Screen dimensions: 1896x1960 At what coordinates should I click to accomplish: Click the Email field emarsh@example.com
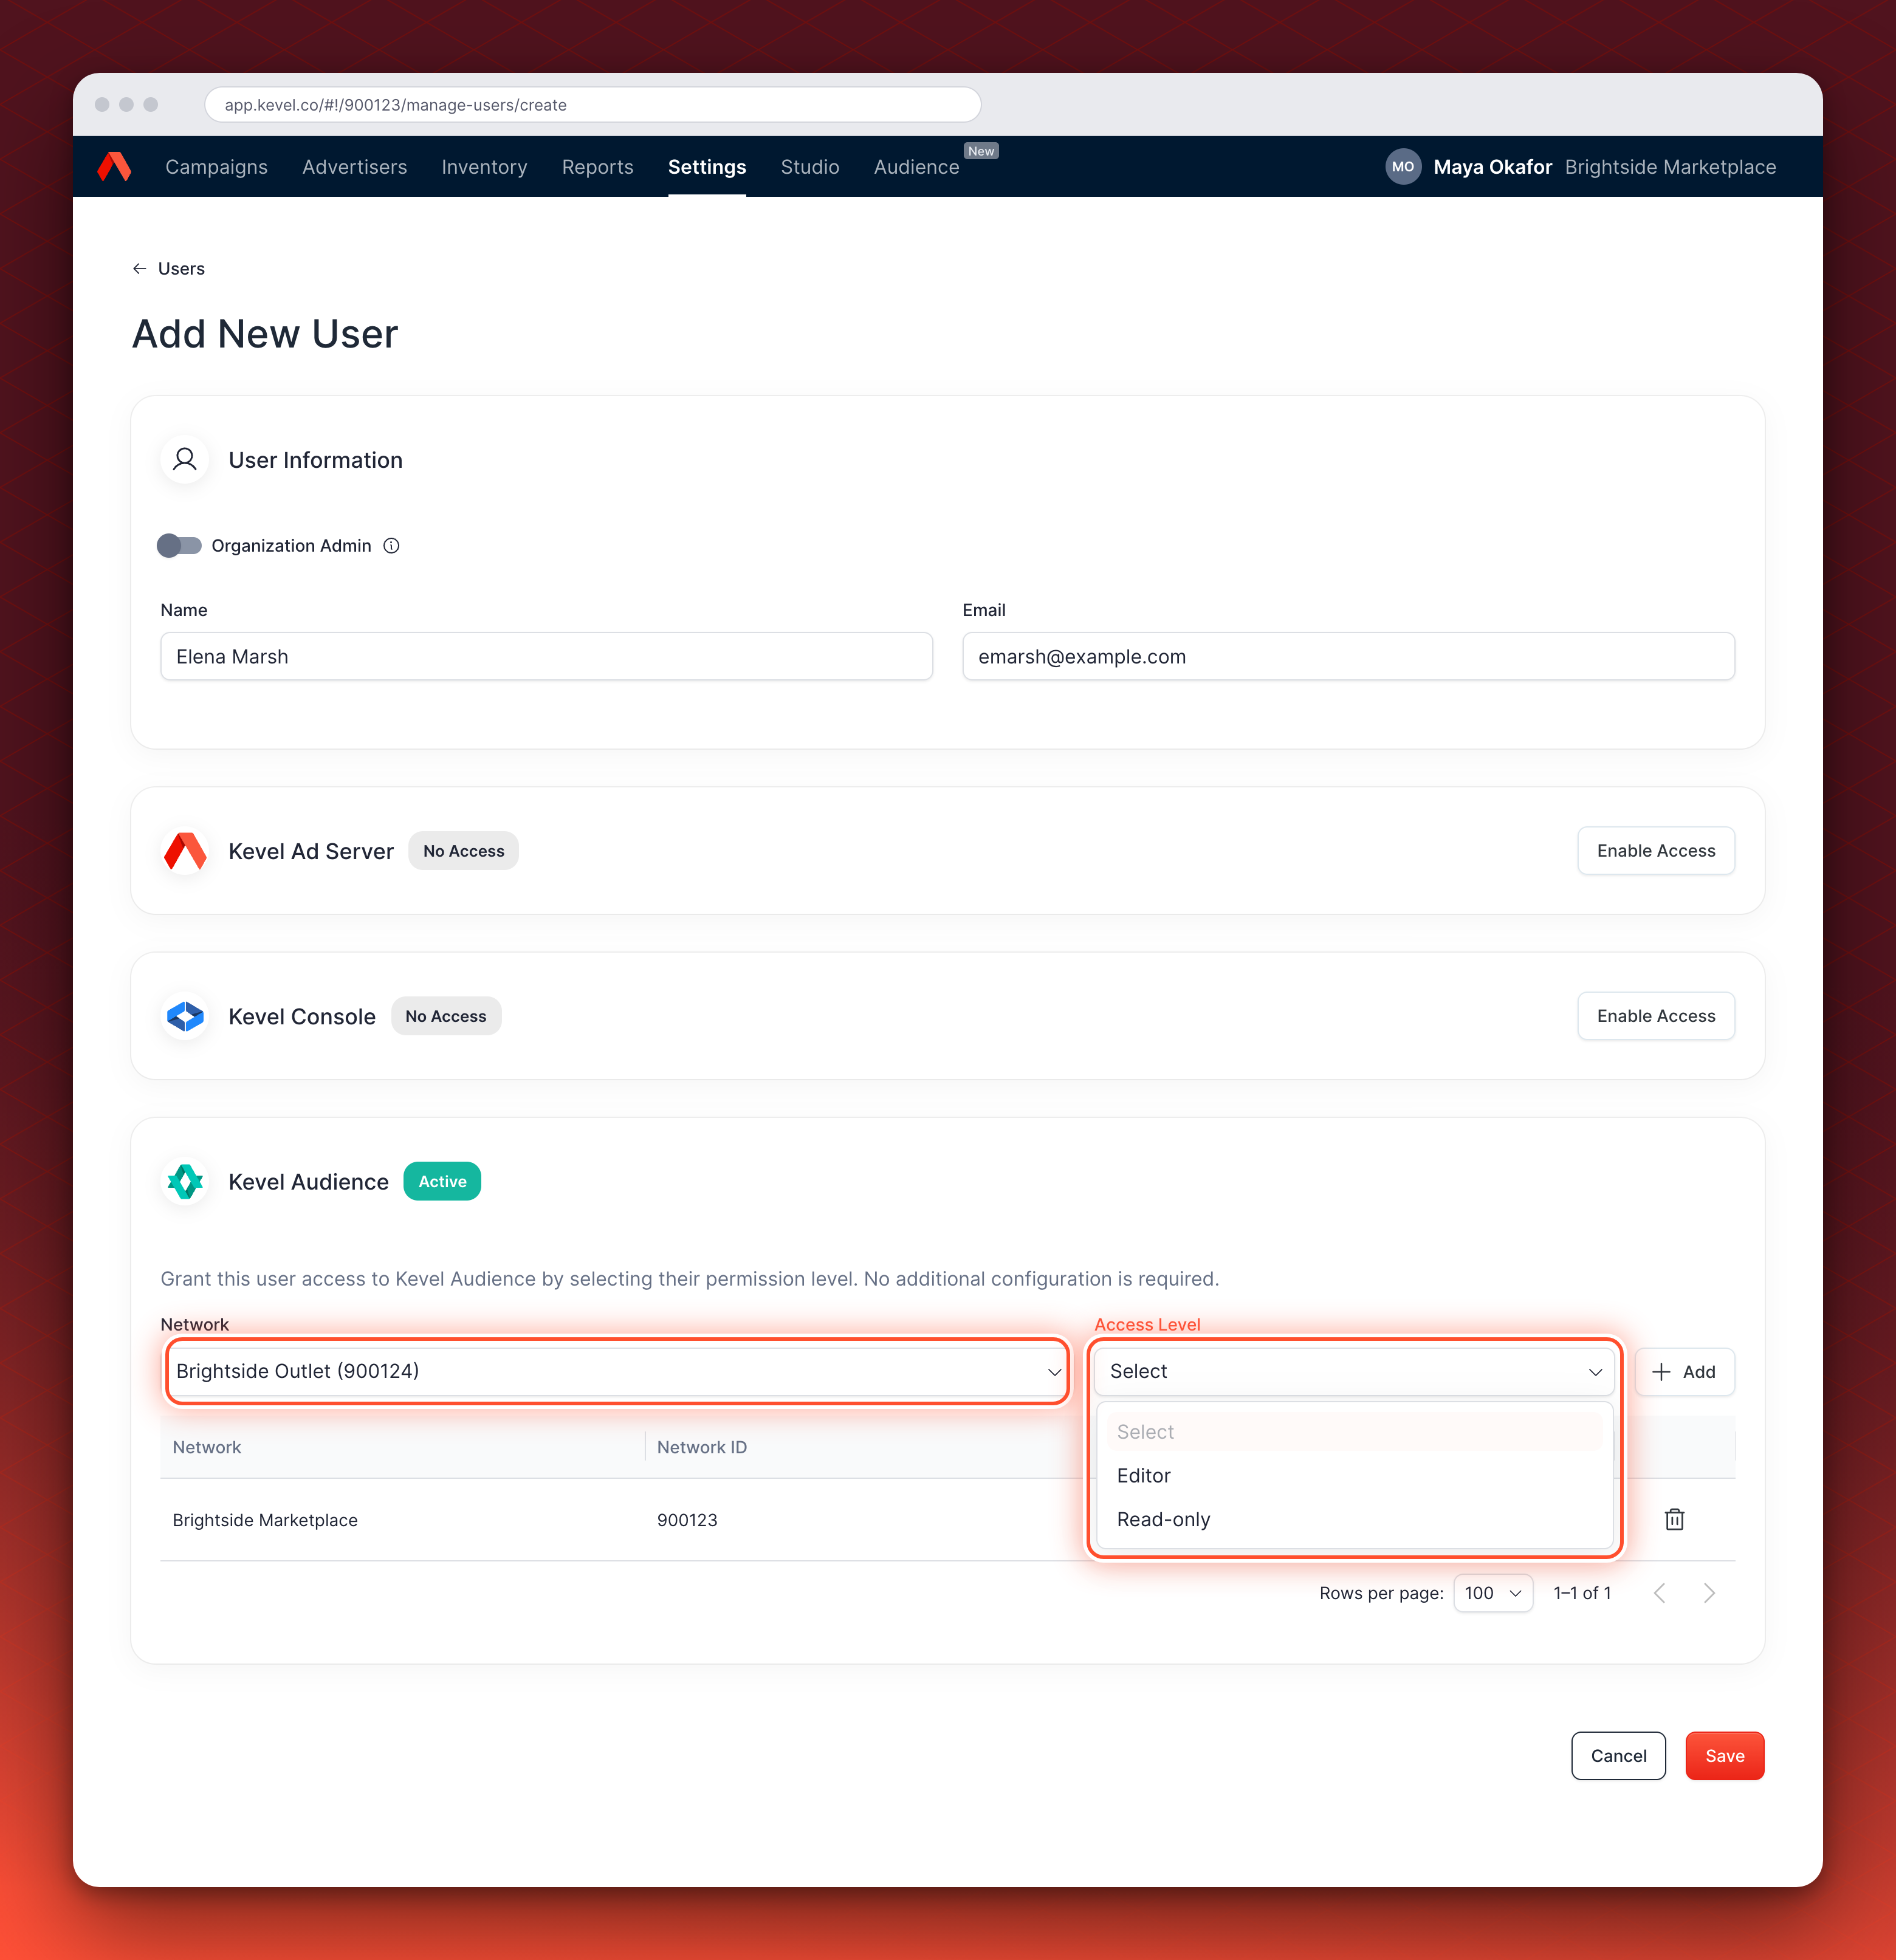click(x=1348, y=657)
